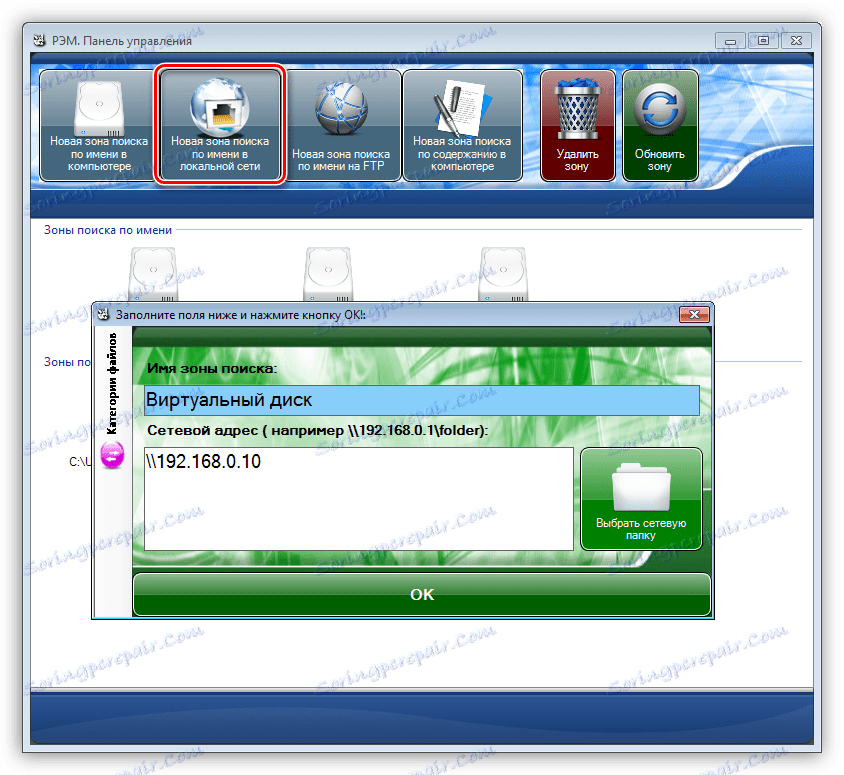Maximize the РЭМ control panel window

click(x=763, y=41)
